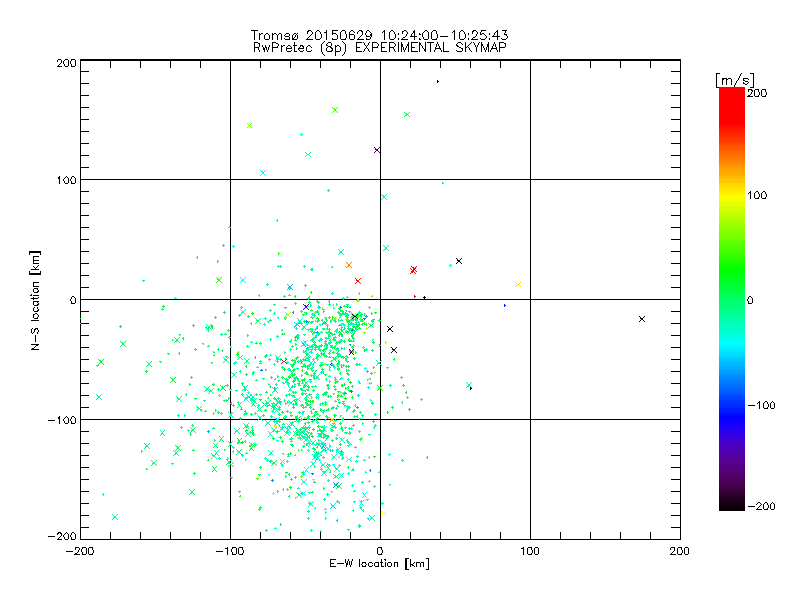Click the yellow-green X marker in upper left

249,125
